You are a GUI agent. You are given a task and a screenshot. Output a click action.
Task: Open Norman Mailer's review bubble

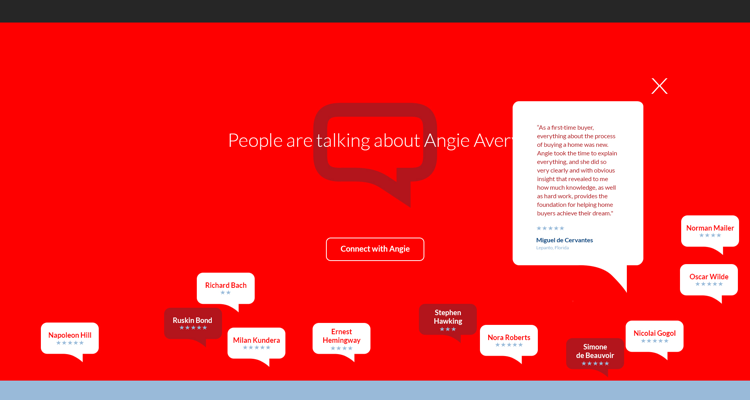click(710, 230)
